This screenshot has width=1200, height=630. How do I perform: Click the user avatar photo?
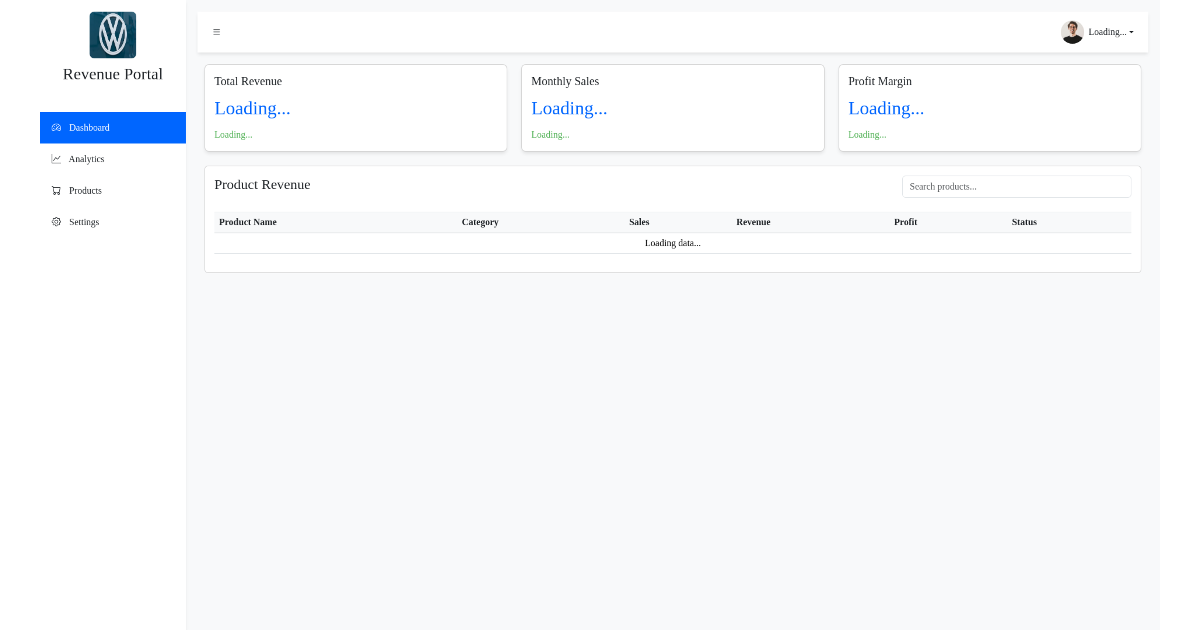(x=1072, y=31)
